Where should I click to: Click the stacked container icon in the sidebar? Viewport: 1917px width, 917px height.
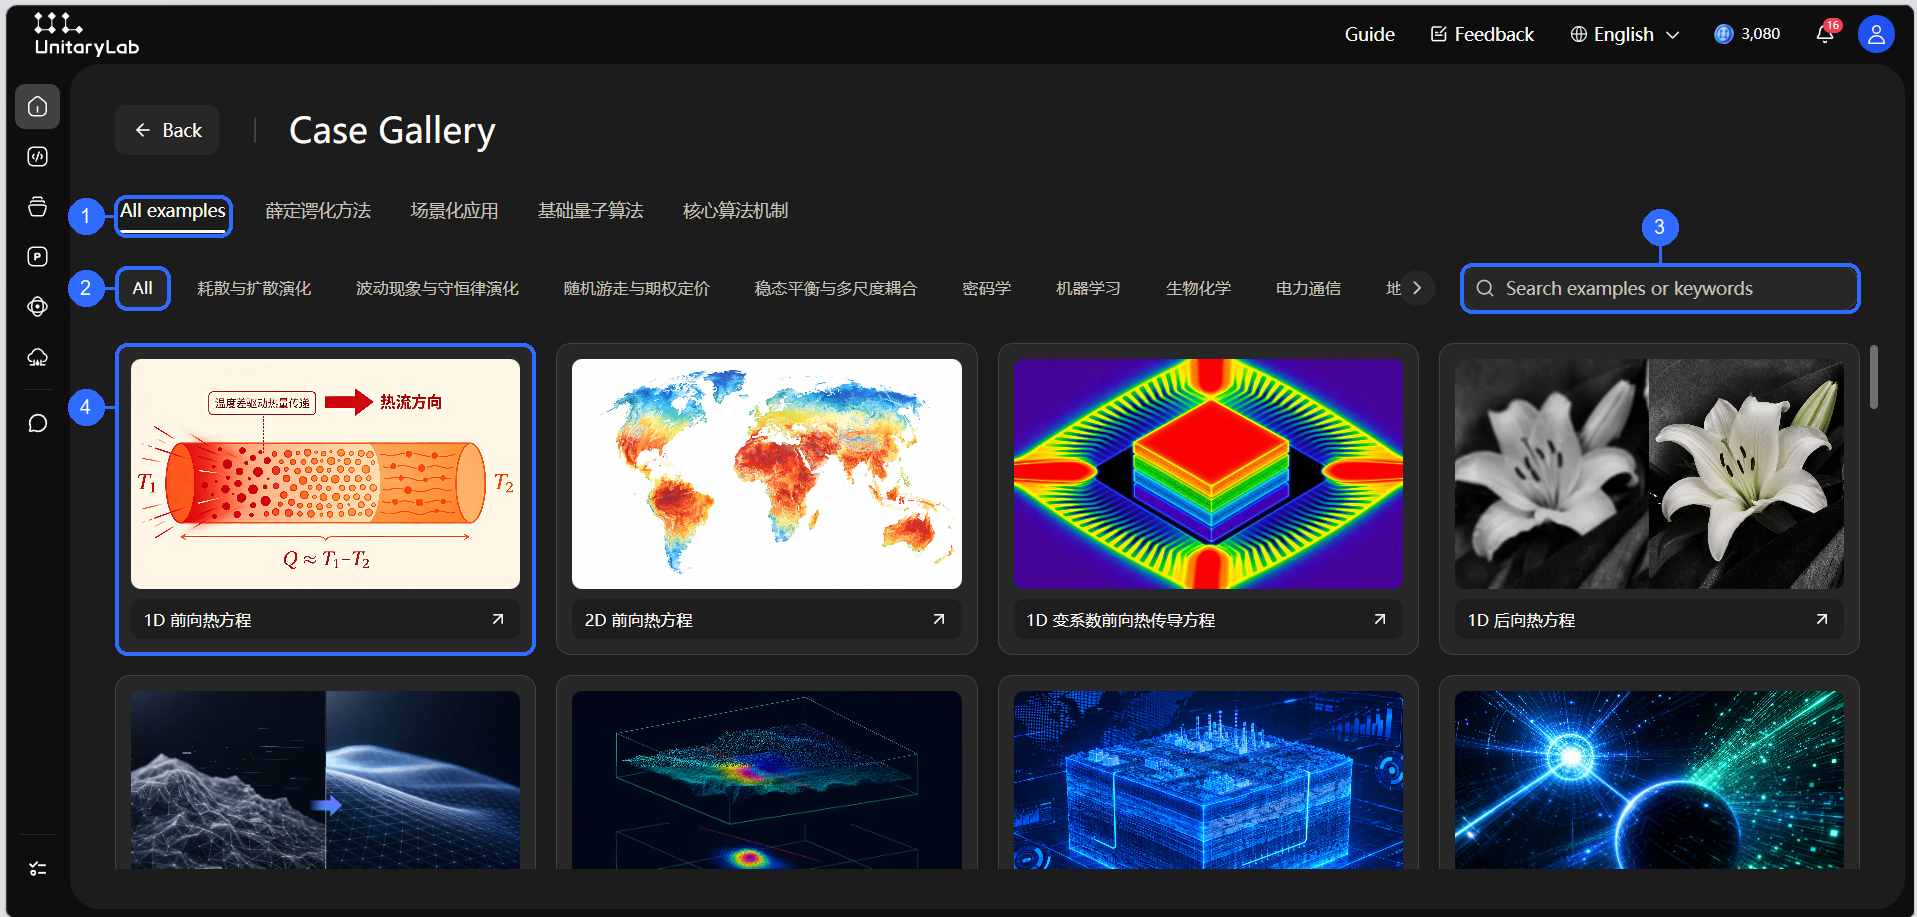pyautogui.click(x=37, y=207)
